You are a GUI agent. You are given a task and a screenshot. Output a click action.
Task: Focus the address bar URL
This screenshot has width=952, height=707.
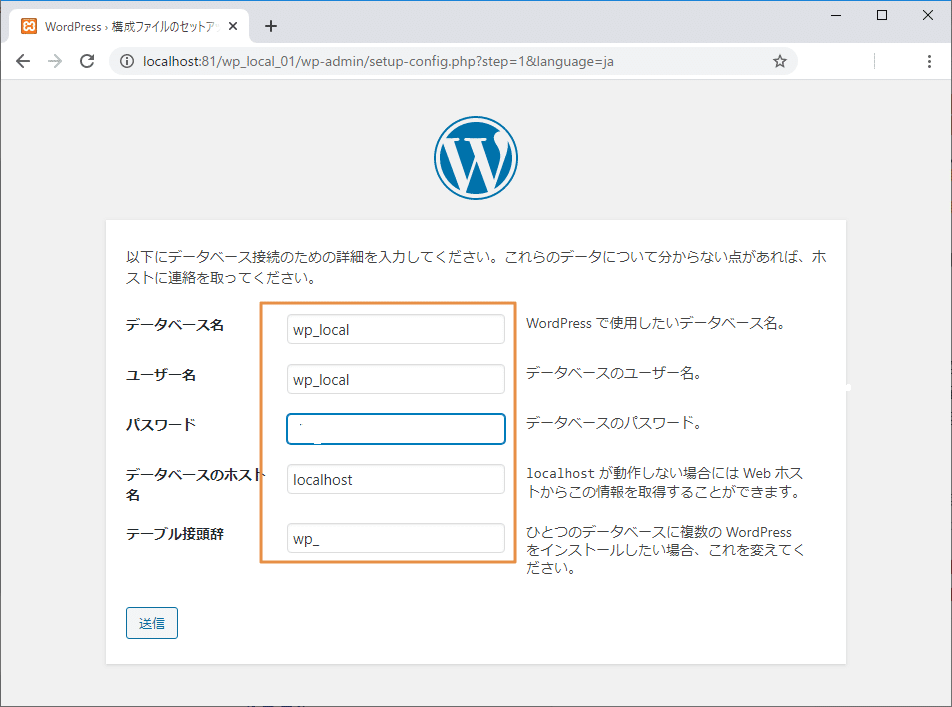378,61
